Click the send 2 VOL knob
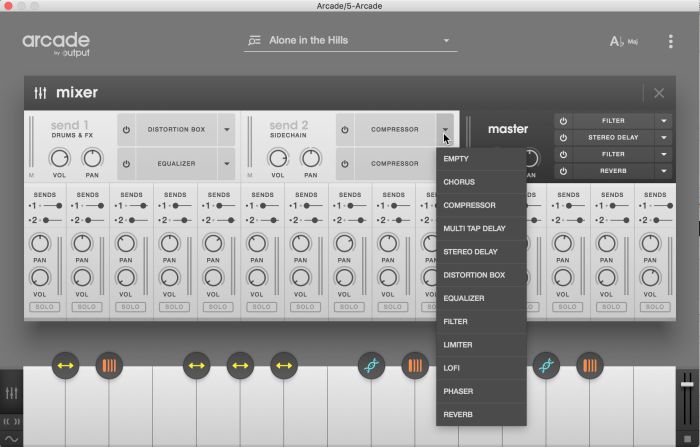700x447 pixels. click(278, 159)
